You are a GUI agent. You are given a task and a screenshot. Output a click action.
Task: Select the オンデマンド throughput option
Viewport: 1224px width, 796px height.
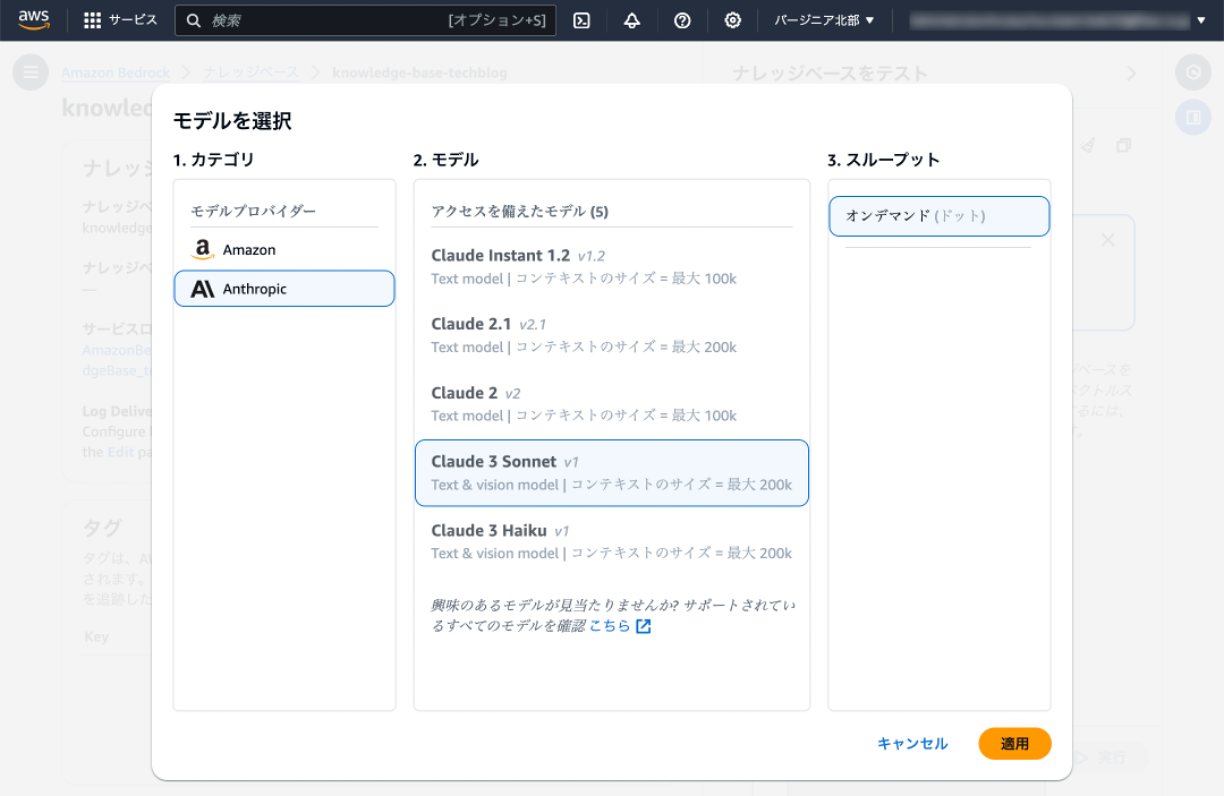click(939, 216)
